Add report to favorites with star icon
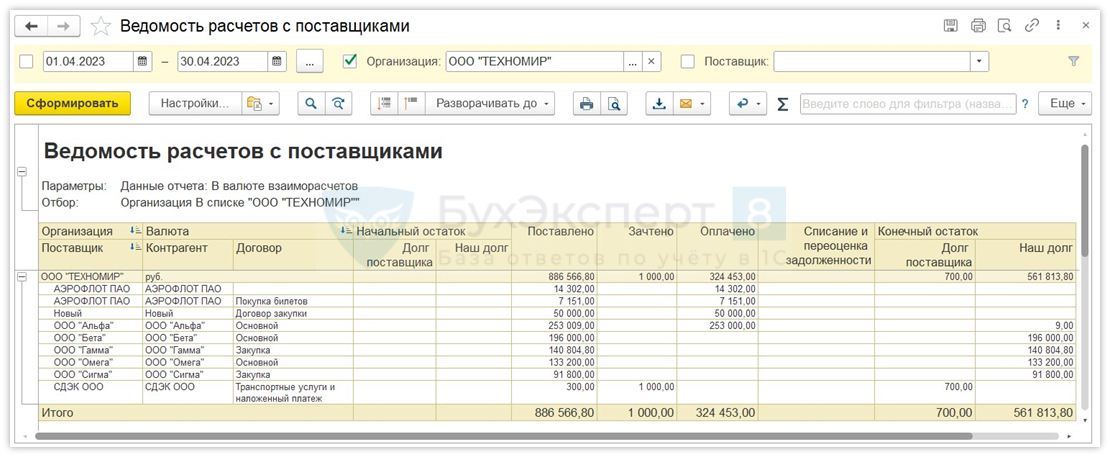 pyautogui.click(x=101, y=26)
